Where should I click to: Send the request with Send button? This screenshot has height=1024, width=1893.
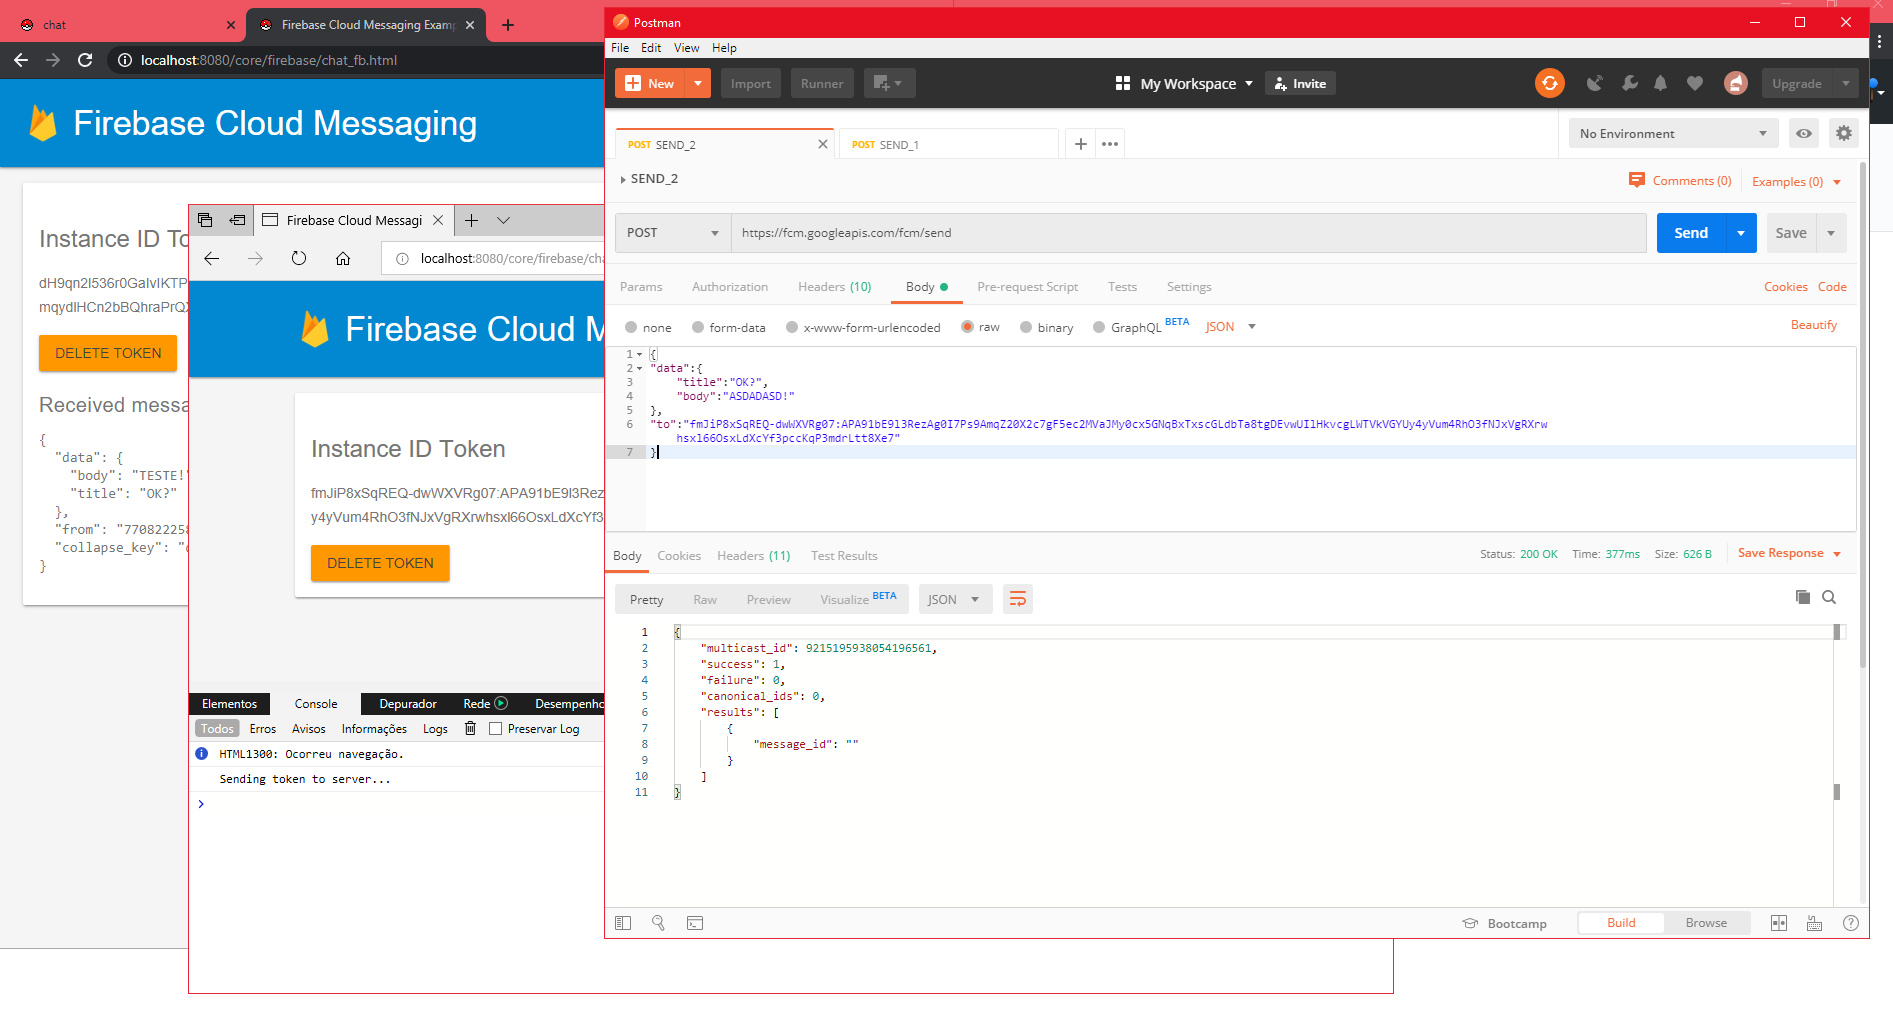pos(1691,233)
